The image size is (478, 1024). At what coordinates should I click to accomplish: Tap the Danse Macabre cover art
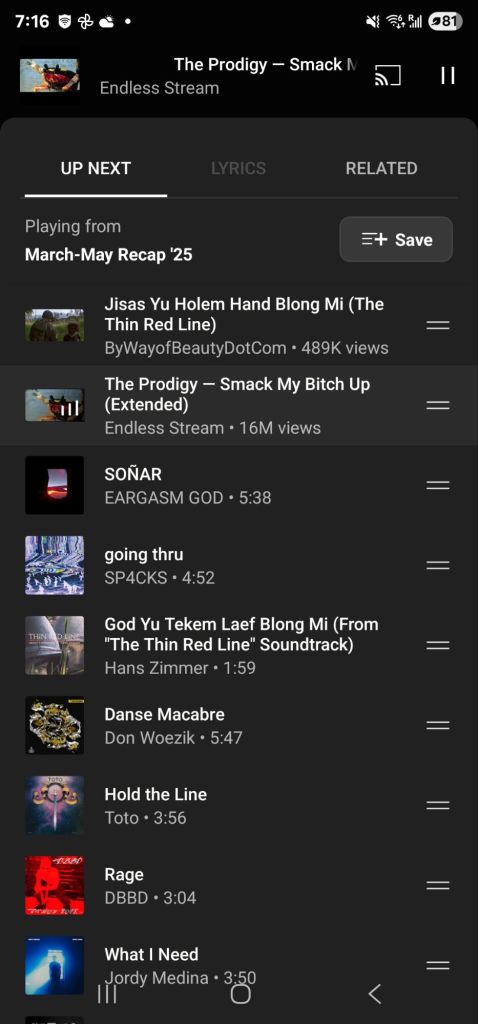54,725
